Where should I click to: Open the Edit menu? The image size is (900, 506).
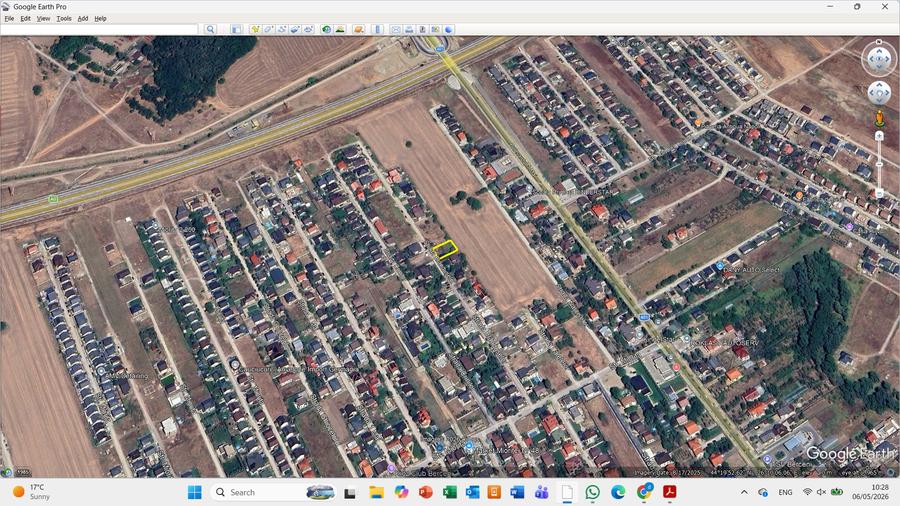pyautogui.click(x=25, y=18)
